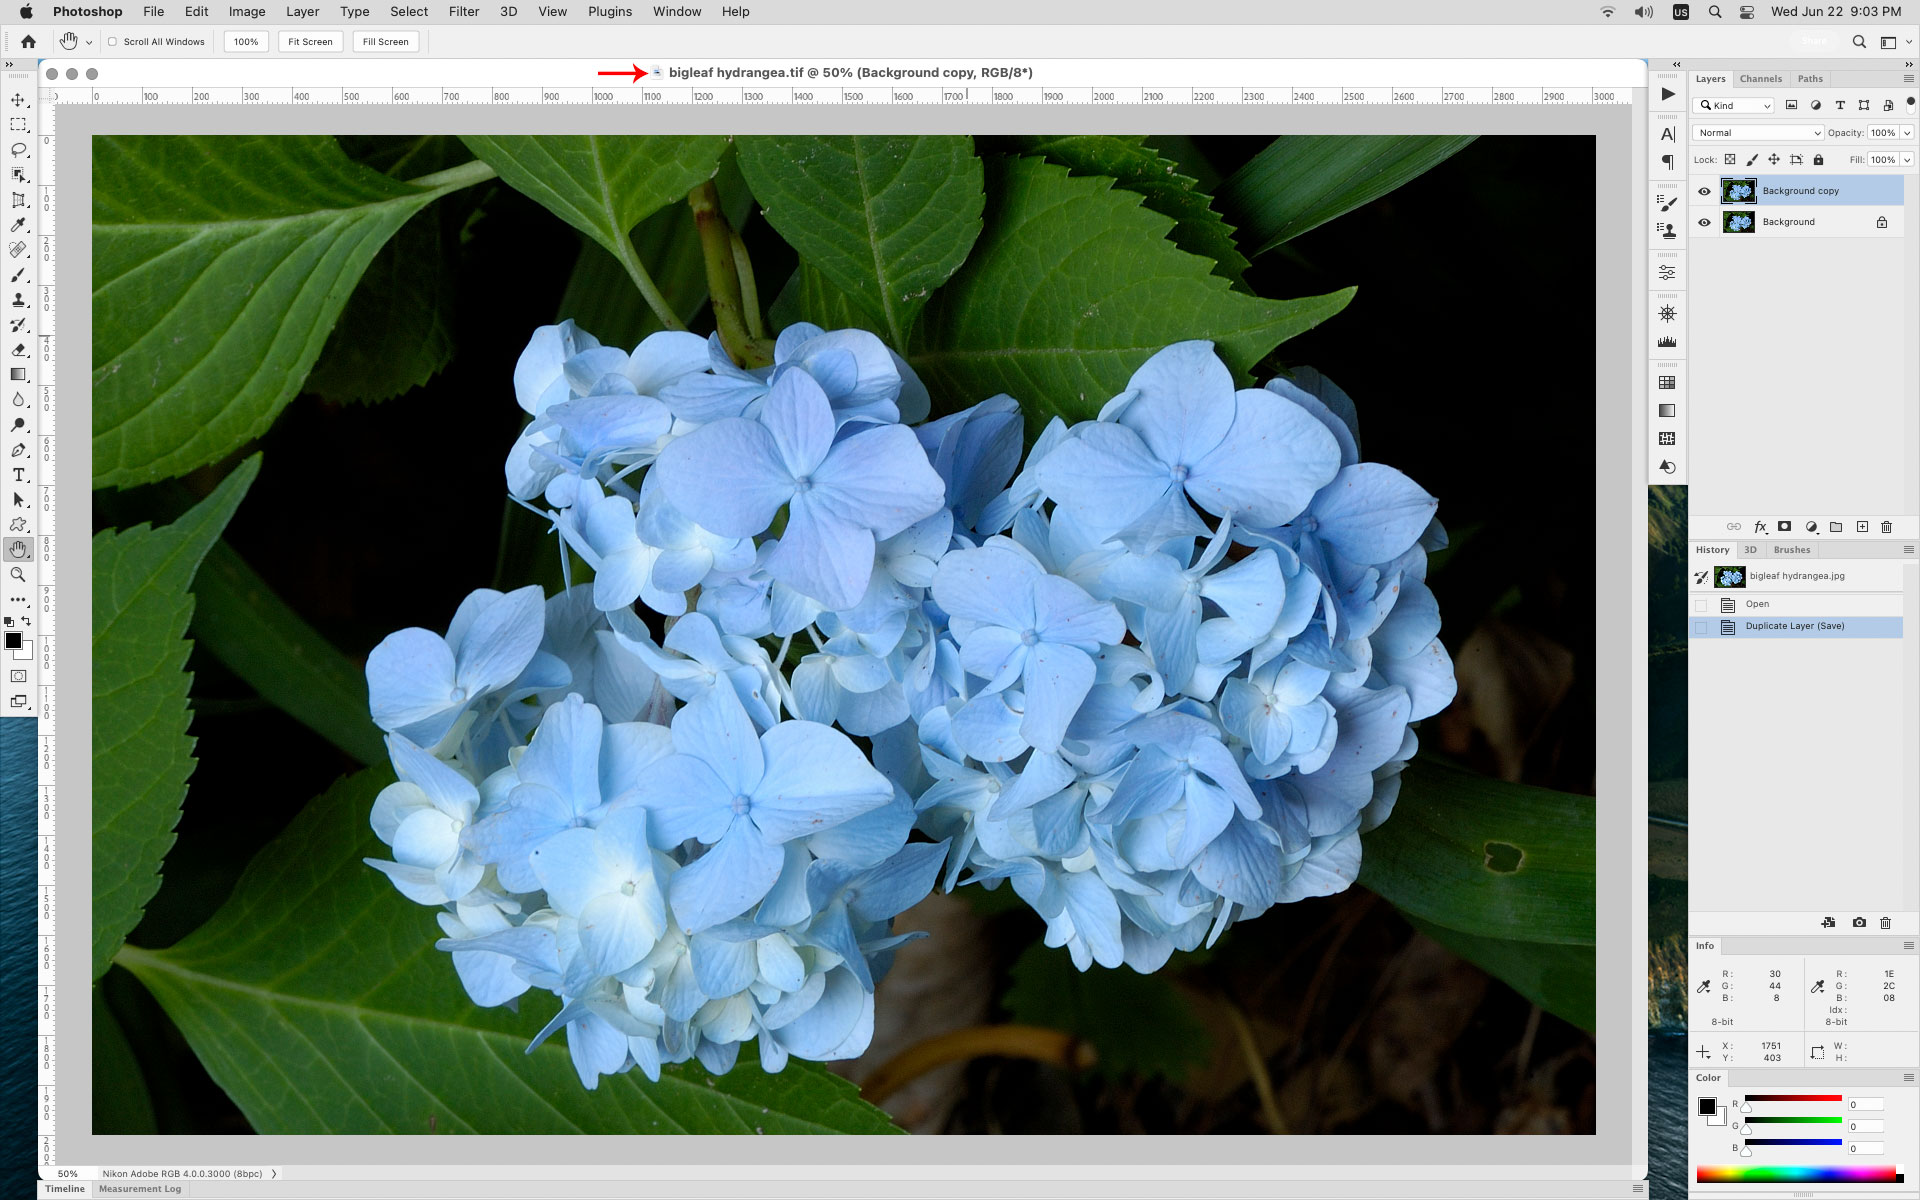Select the Duplicate Layer (Save) history state
1920x1200 pixels.
tap(1796, 626)
